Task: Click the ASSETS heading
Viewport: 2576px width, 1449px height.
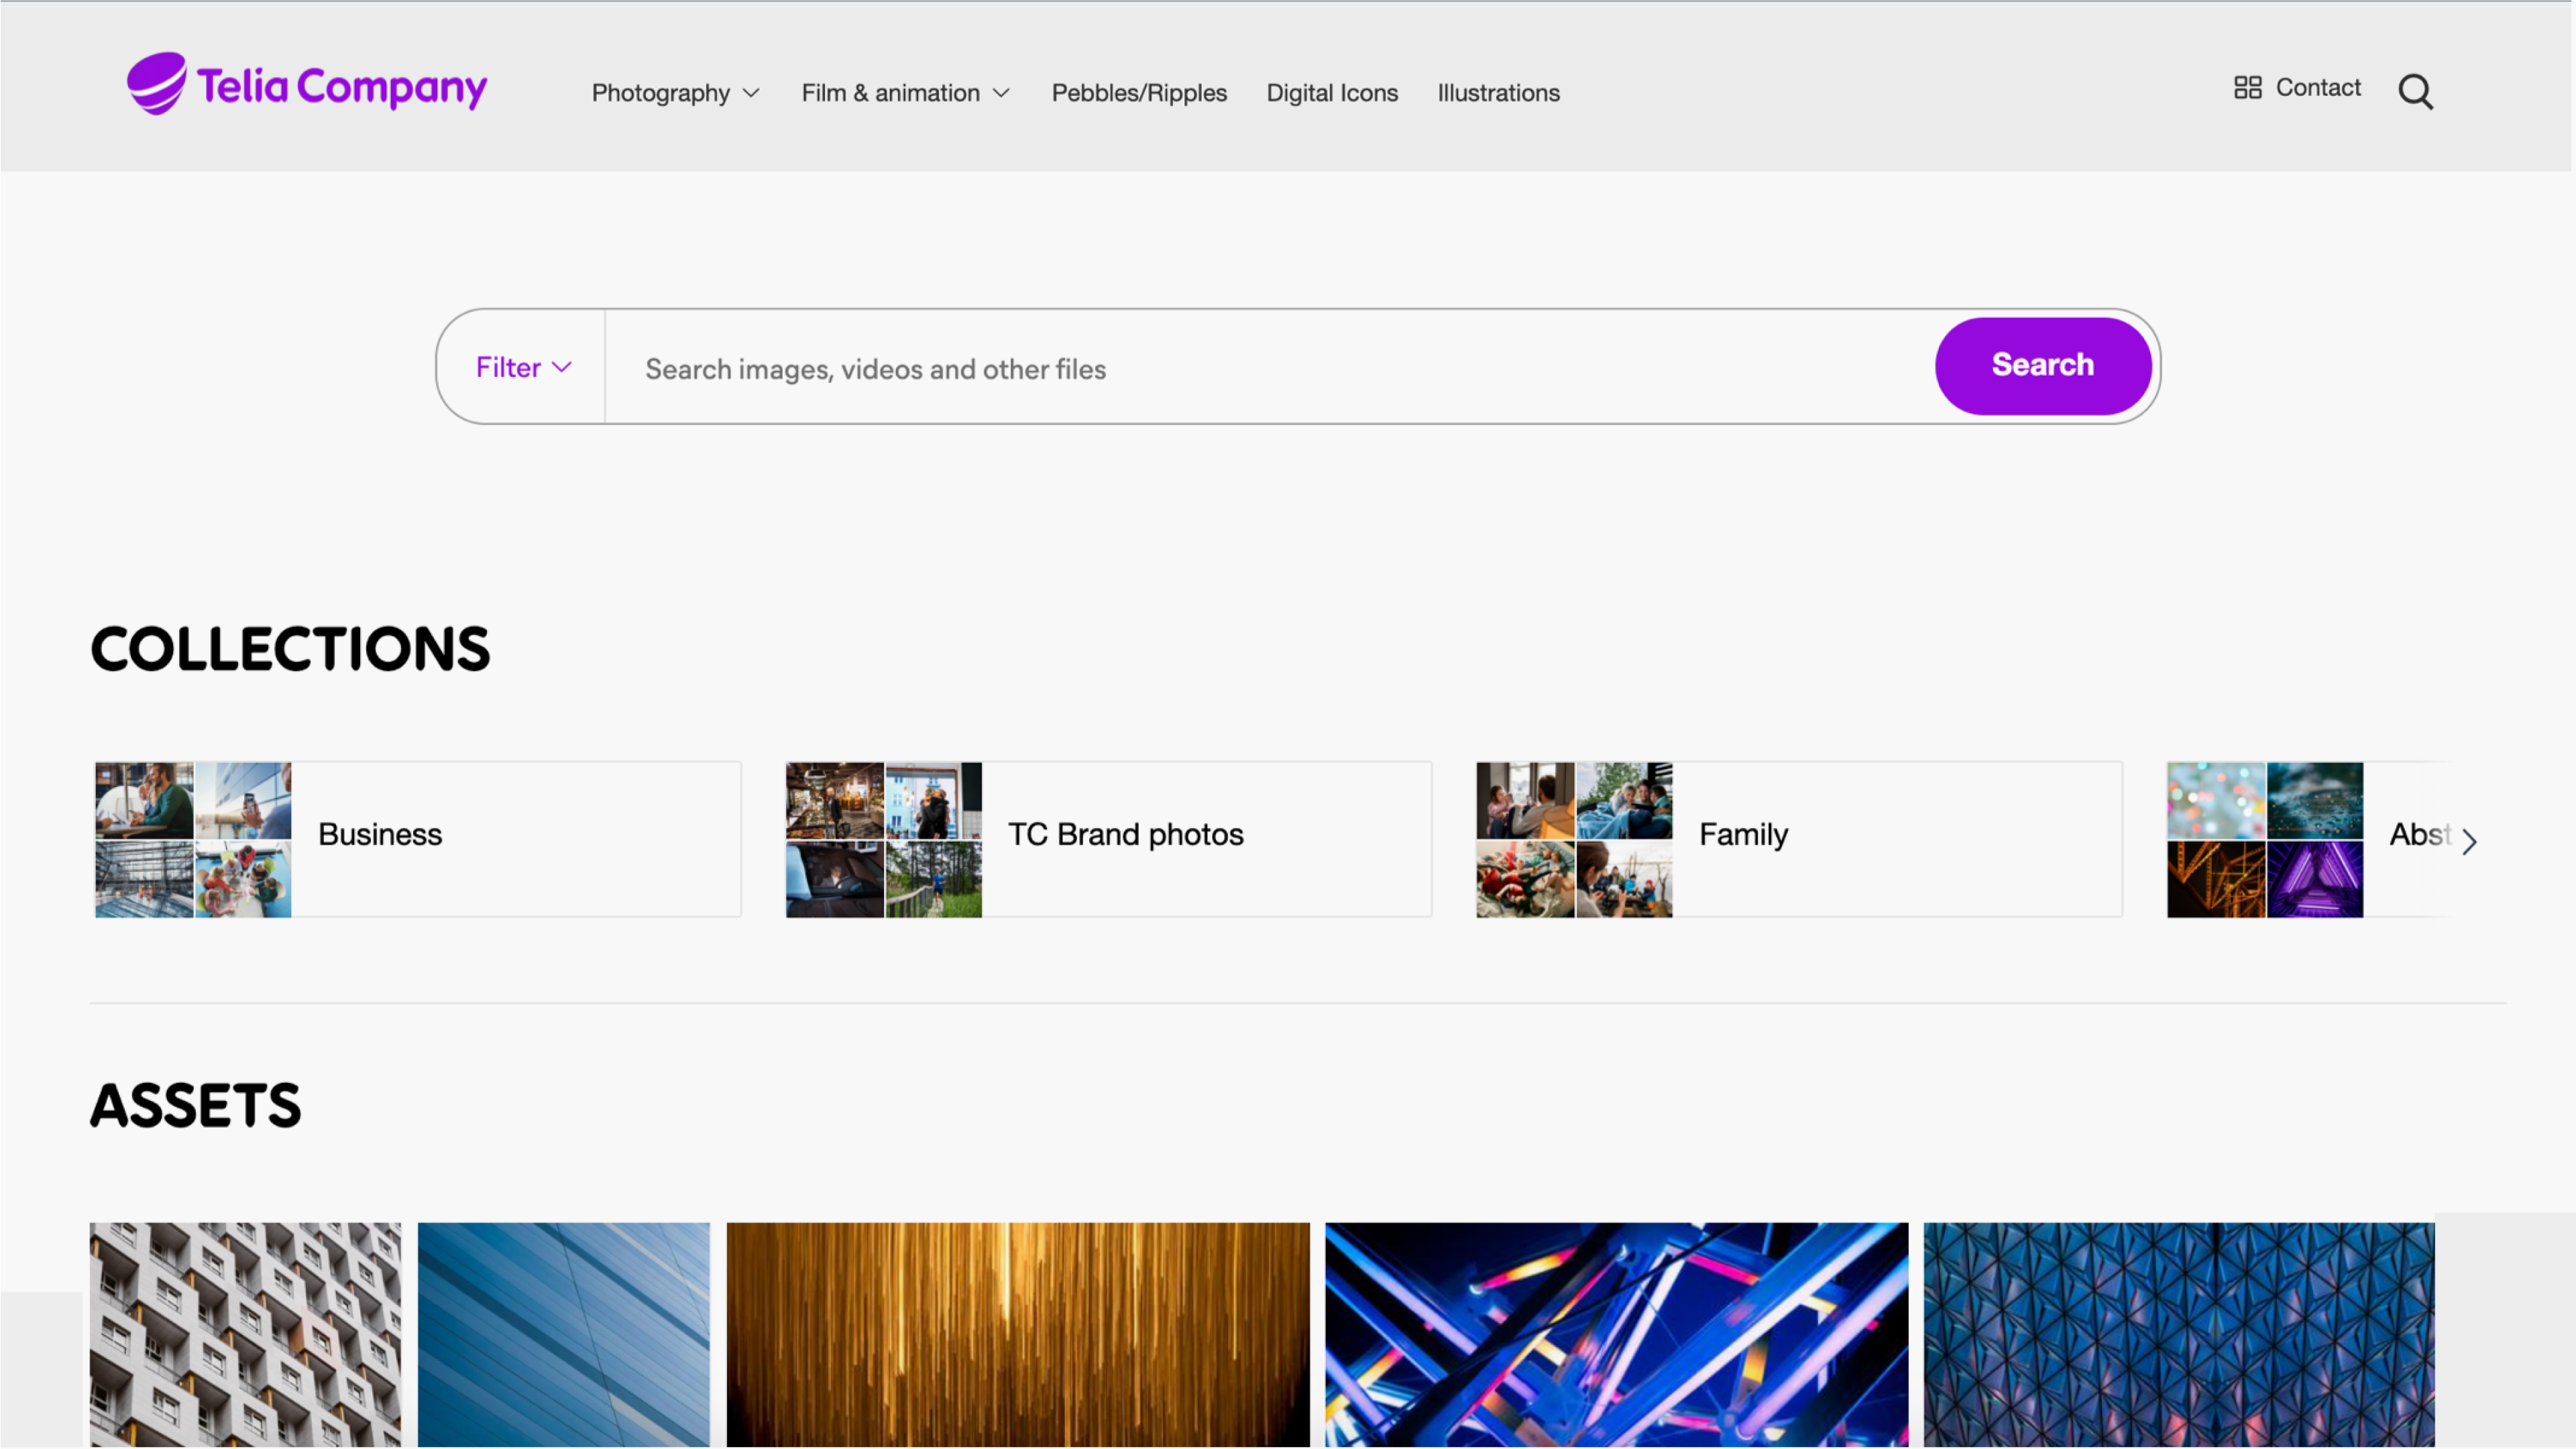Action: (195, 1105)
